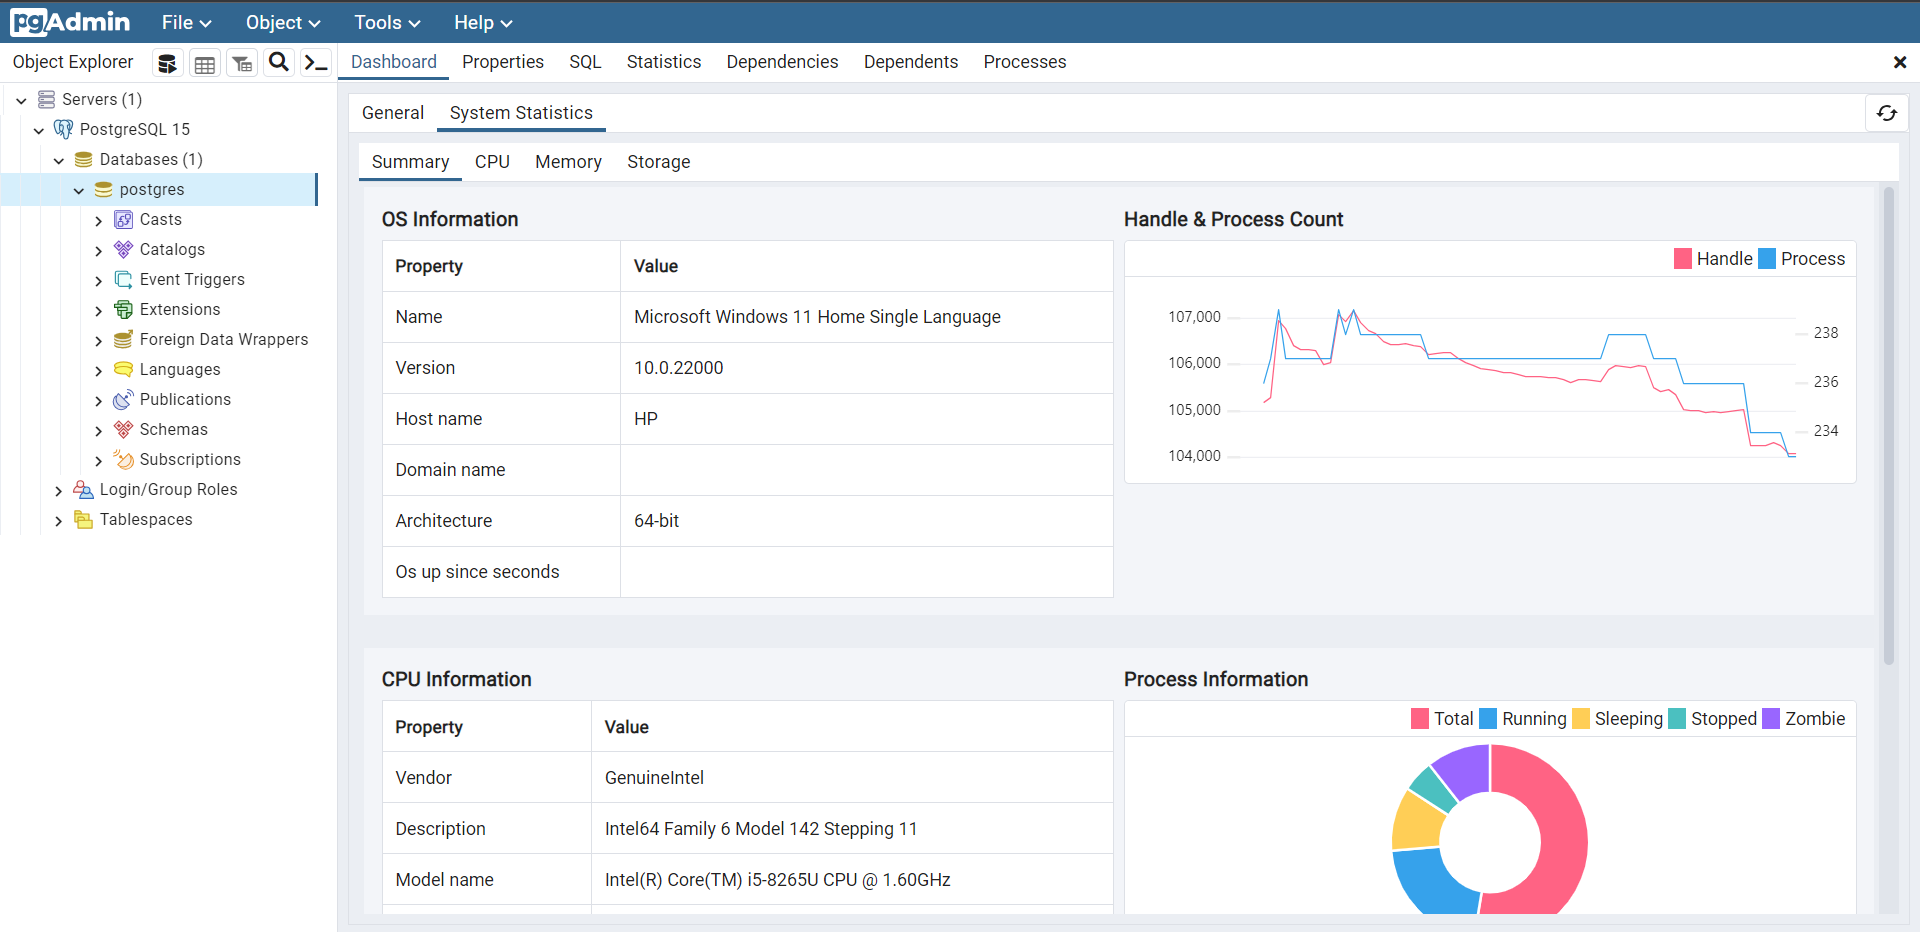Click the Databases folder icon
The width and height of the screenshot is (1920, 932).
pyautogui.click(x=84, y=159)
